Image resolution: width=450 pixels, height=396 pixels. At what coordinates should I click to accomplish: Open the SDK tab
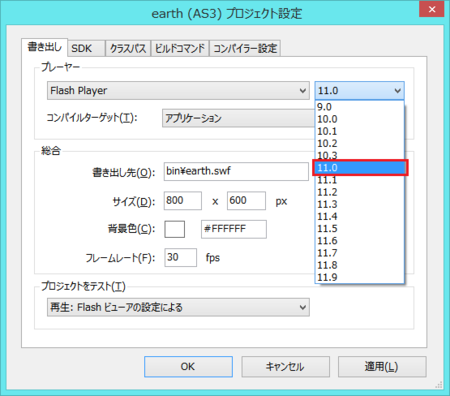(86, 49)
